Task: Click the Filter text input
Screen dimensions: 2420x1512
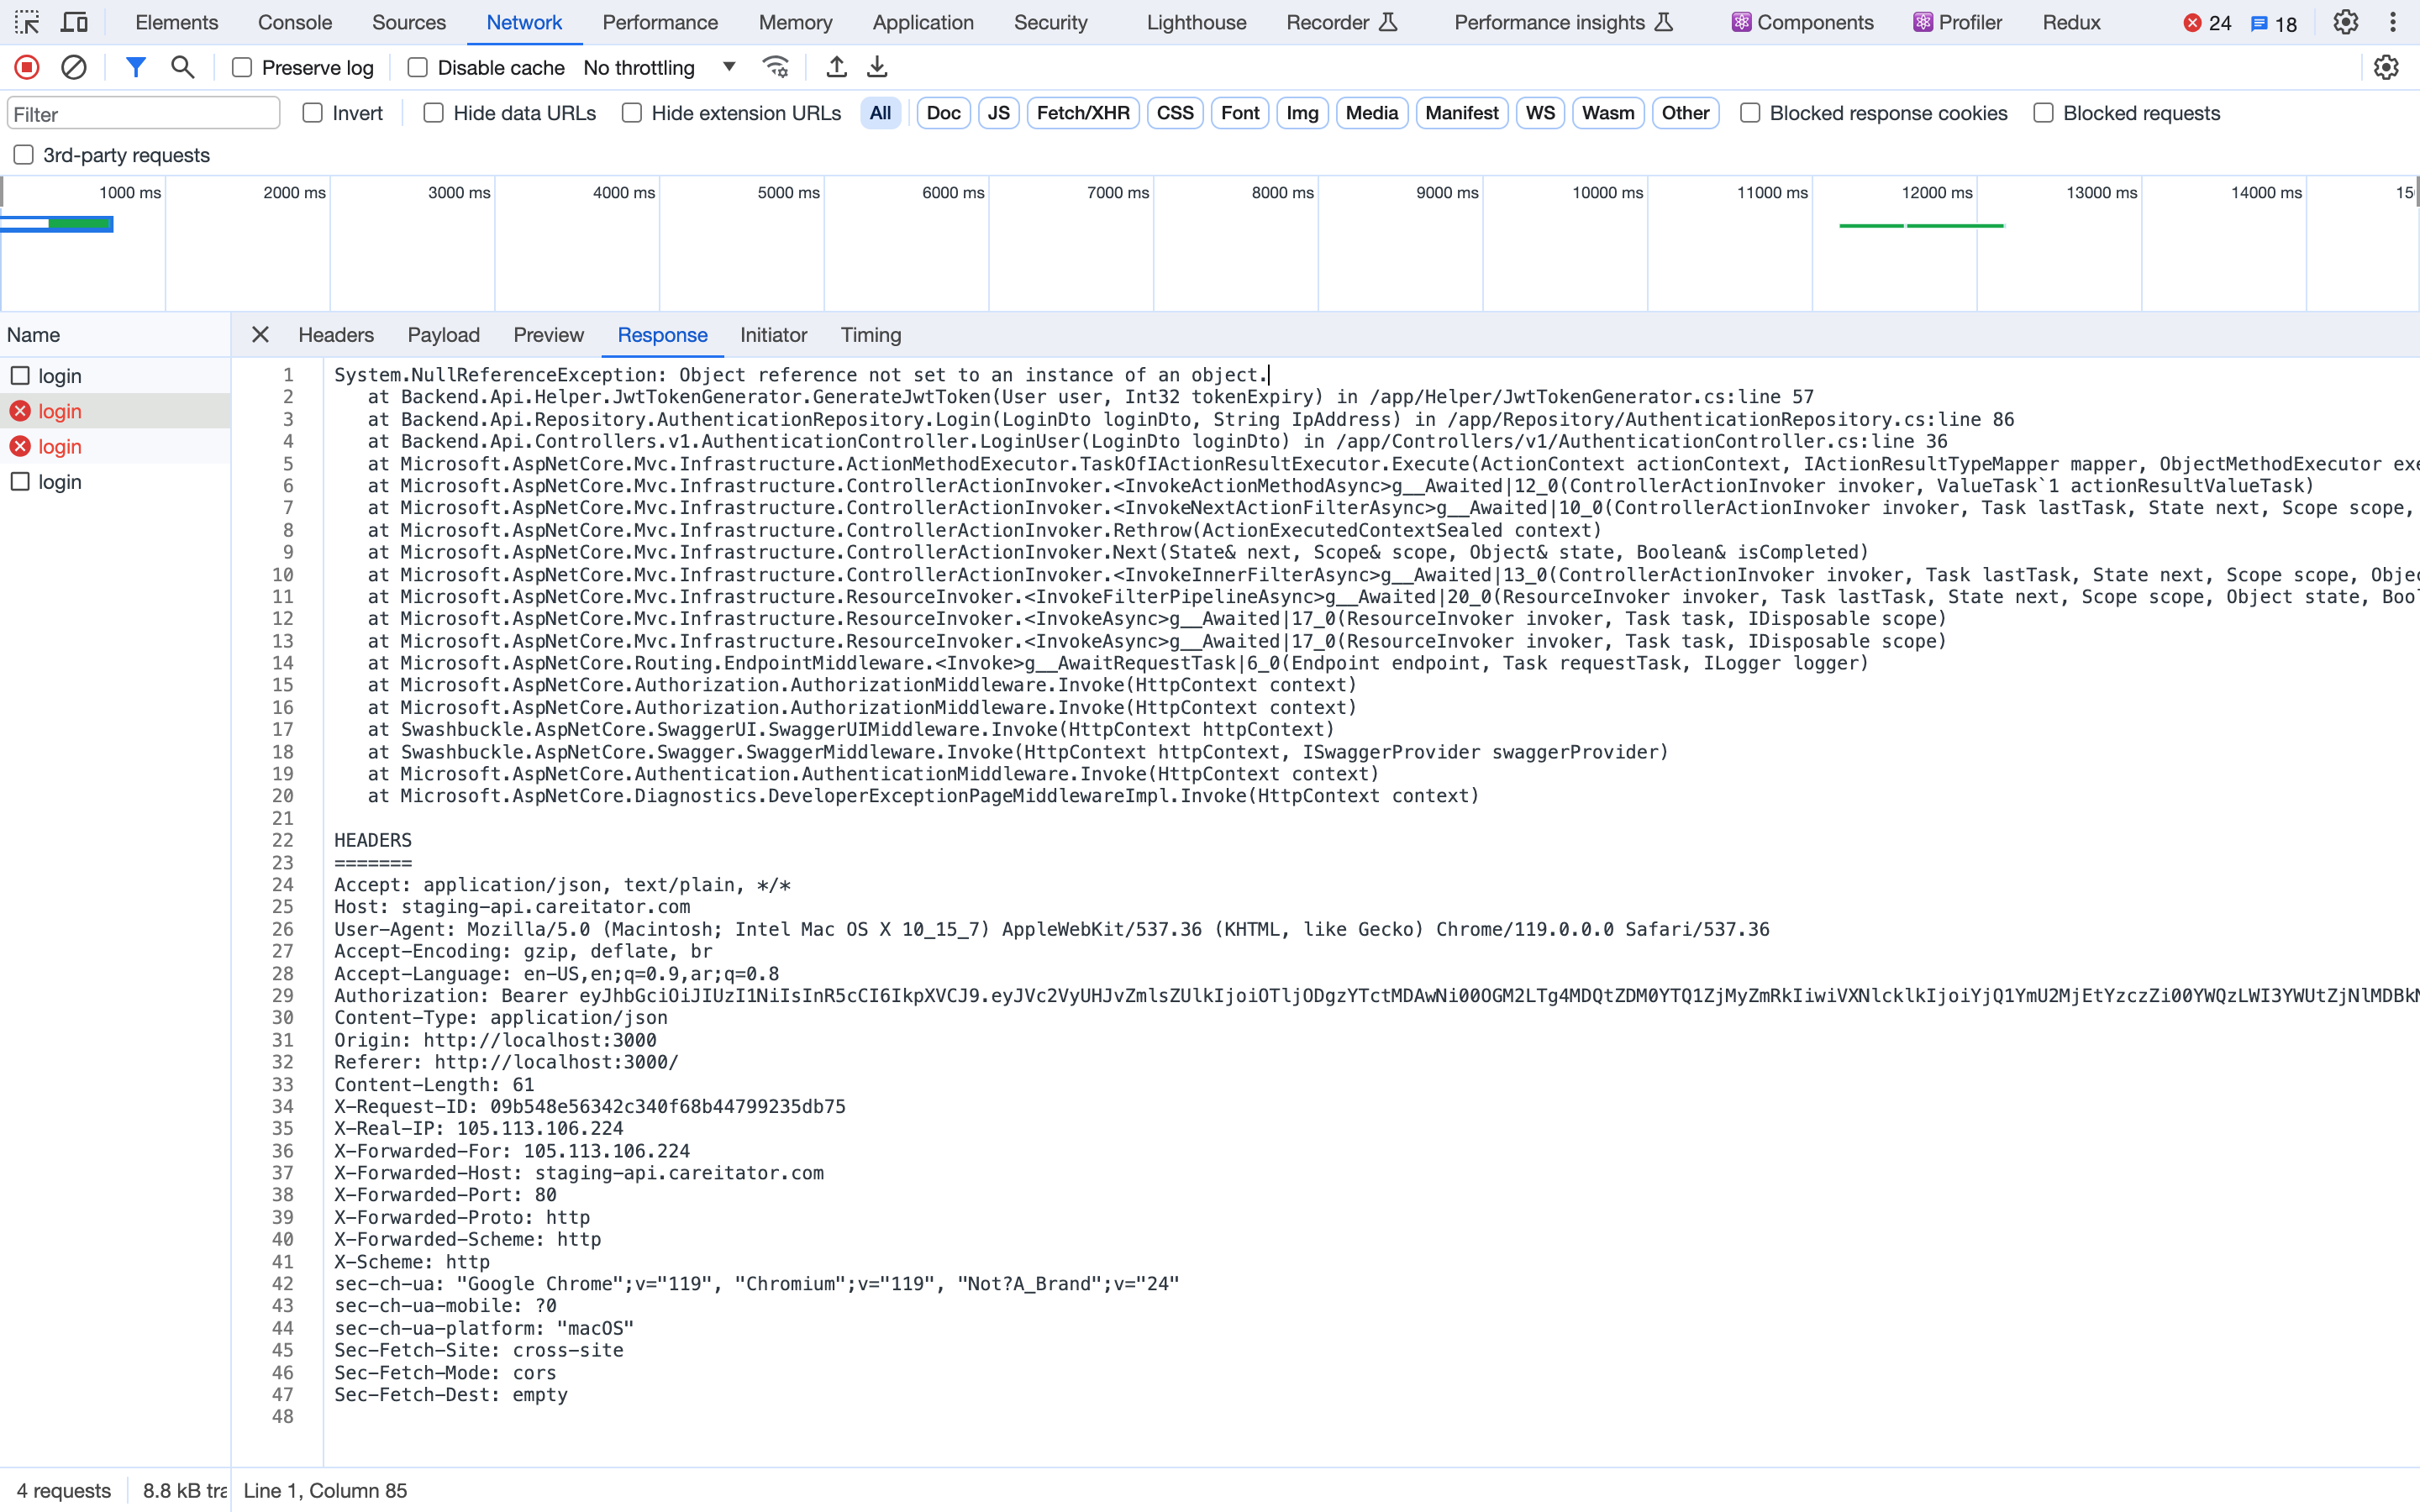Action: coord(143,113)
